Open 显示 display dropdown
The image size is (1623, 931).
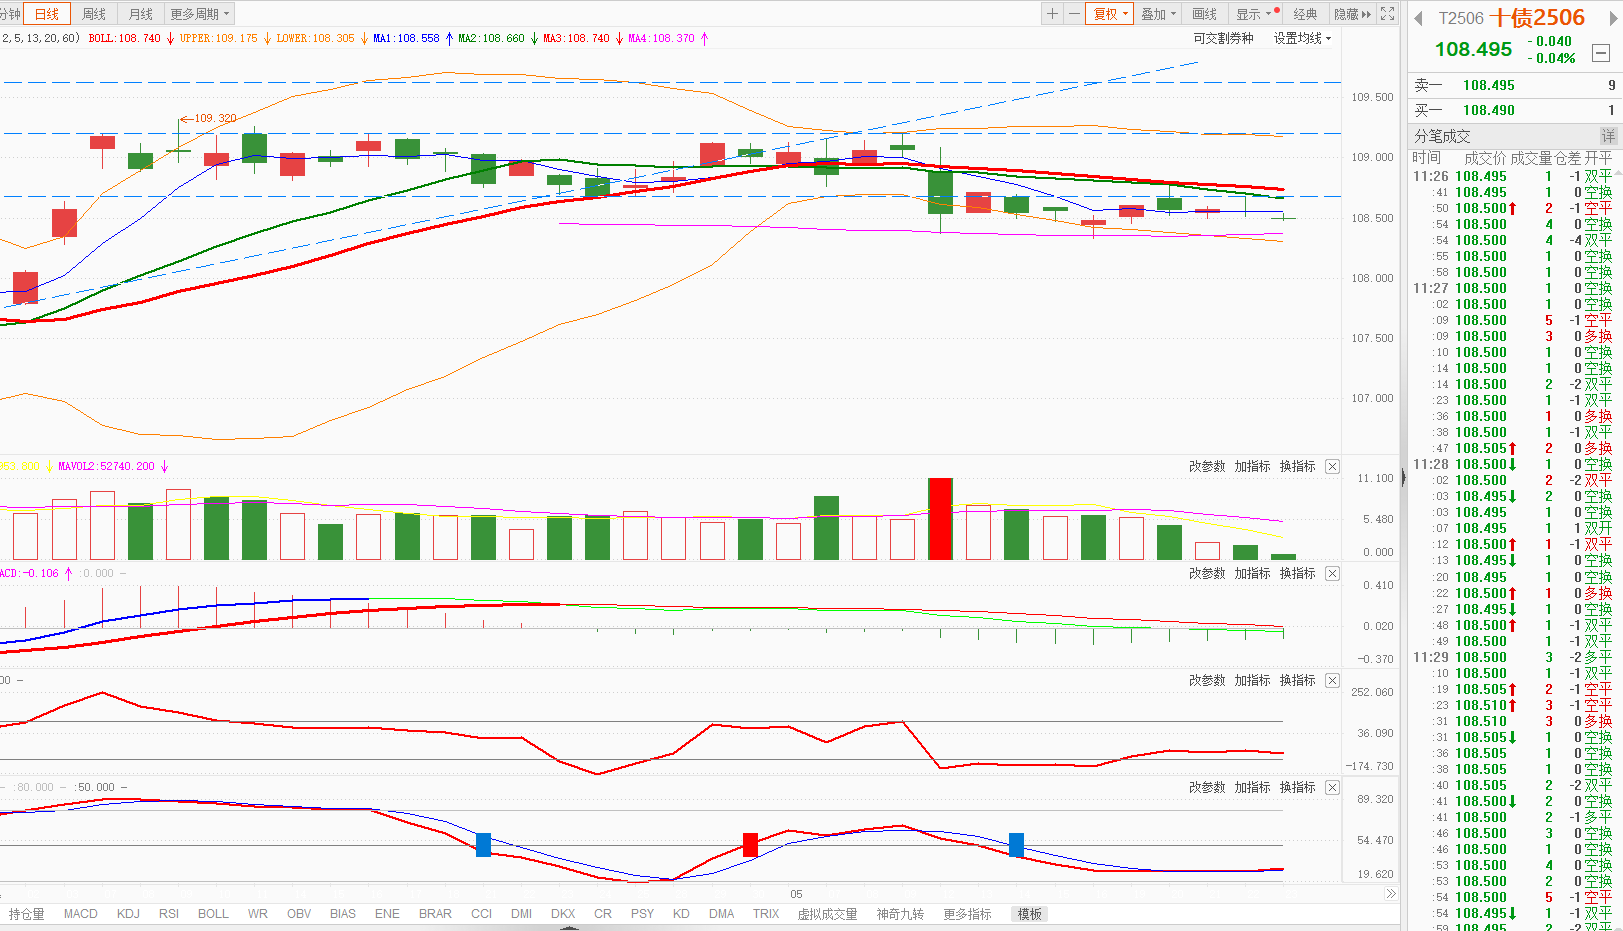(1253, 14)
